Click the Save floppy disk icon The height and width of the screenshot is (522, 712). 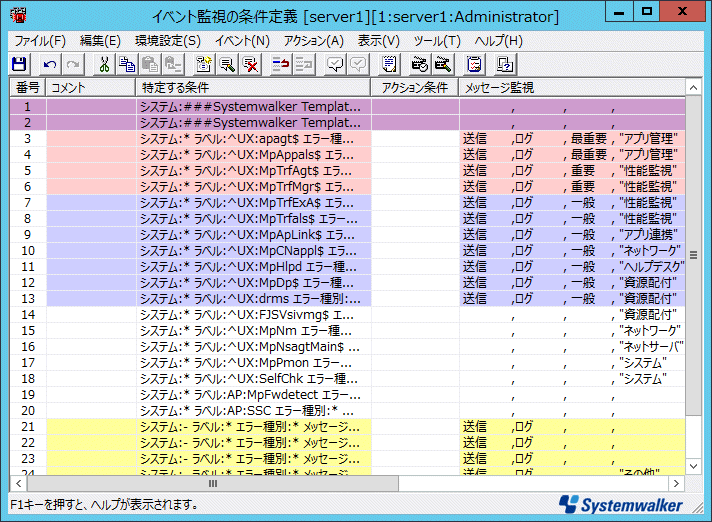(x=19, y=64)
